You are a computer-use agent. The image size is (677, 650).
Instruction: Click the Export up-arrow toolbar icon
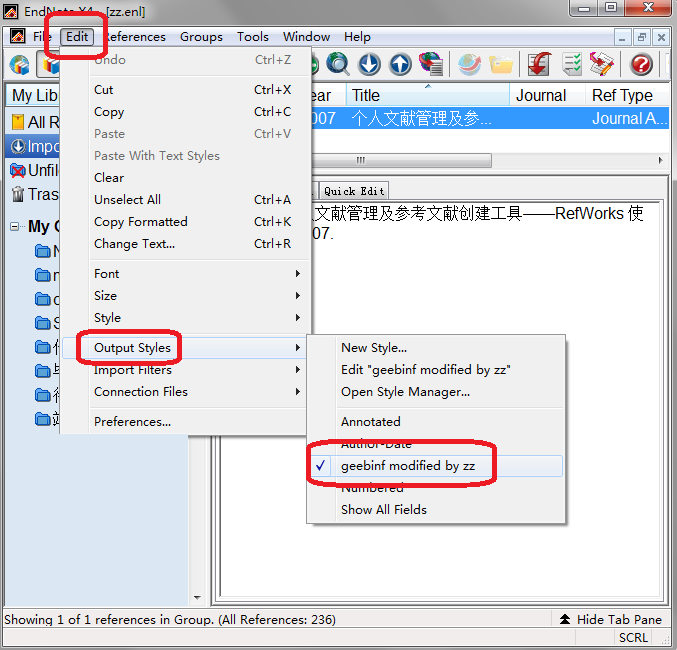[400, 64]
